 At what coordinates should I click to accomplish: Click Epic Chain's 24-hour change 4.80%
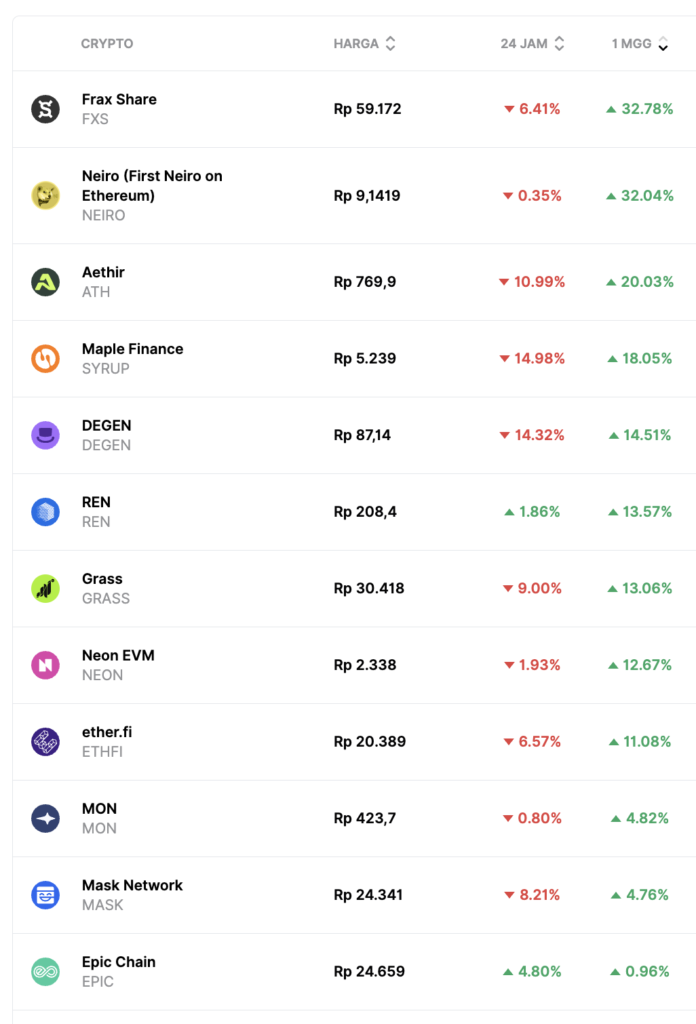click(533, 972)
